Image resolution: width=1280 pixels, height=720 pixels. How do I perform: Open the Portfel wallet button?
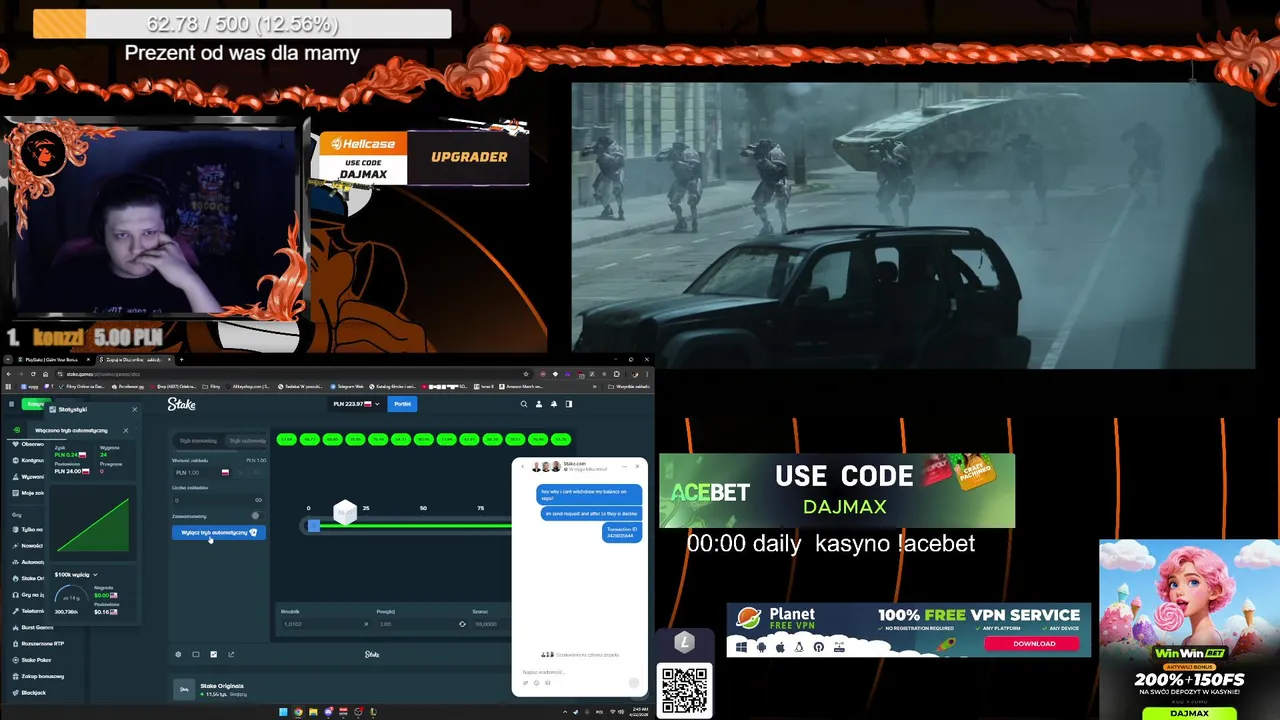[402, 404]
